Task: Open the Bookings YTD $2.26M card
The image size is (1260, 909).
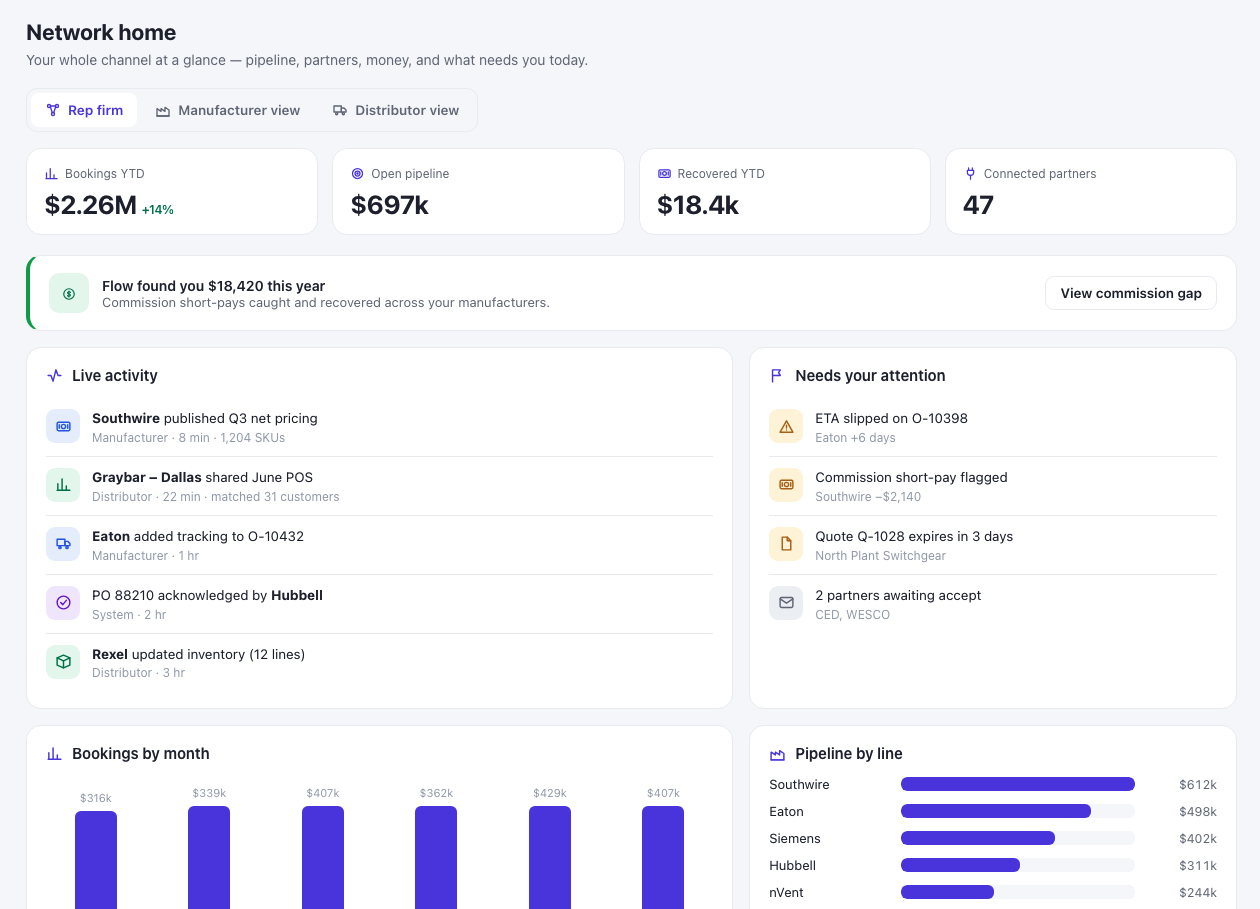Action: coord(172,192)
